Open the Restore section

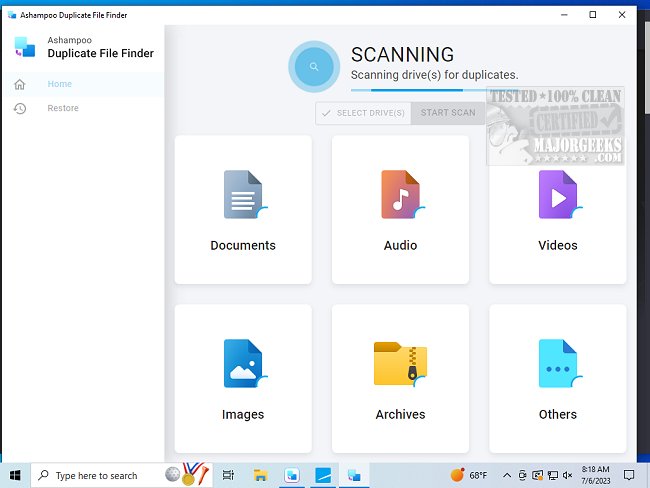[62, 108]
